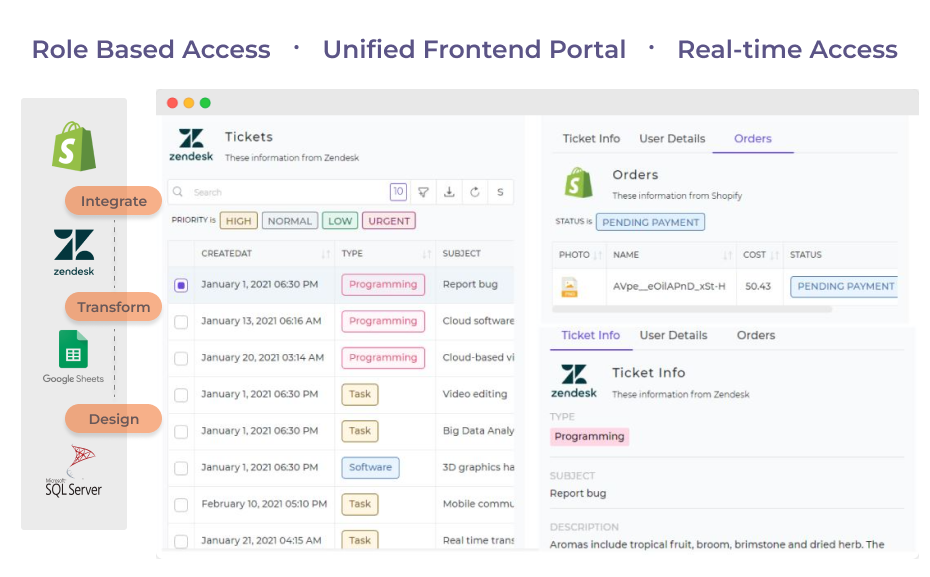
Task: Click the Google Sheets icon in sidebar
Action: click(73, 351)
